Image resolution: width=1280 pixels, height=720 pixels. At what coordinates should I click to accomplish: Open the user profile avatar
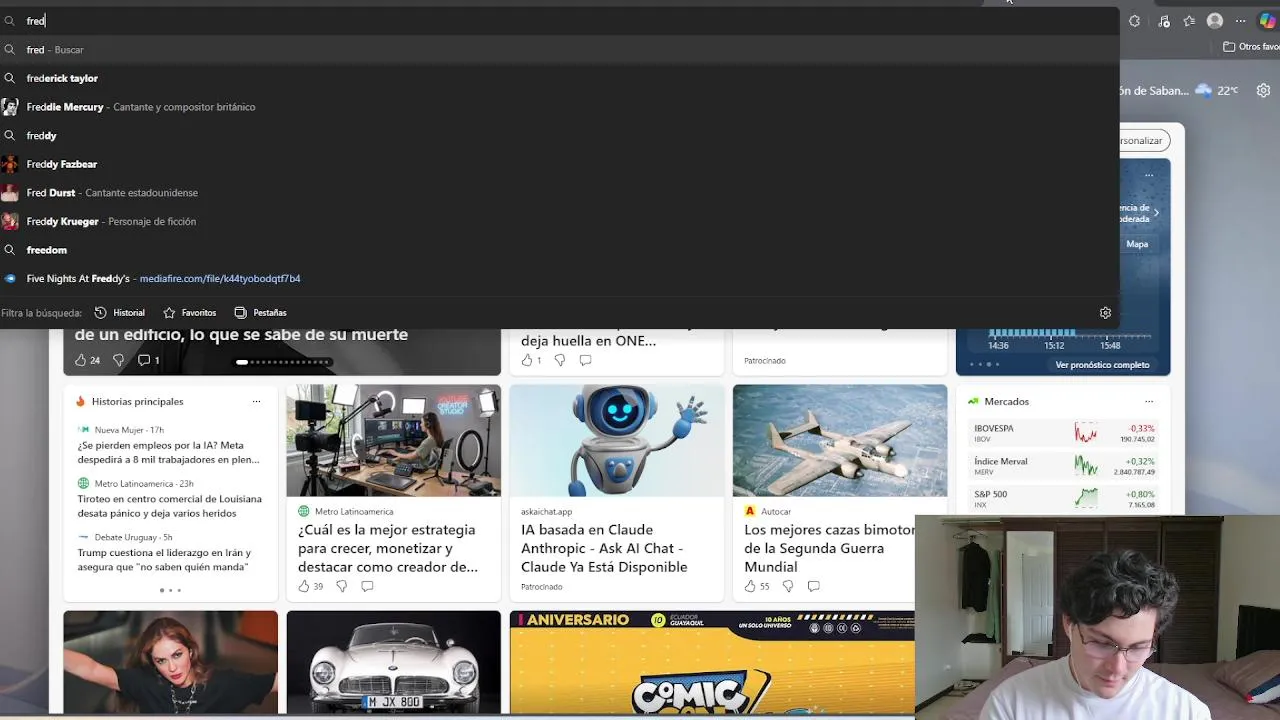coord(1215,21)
